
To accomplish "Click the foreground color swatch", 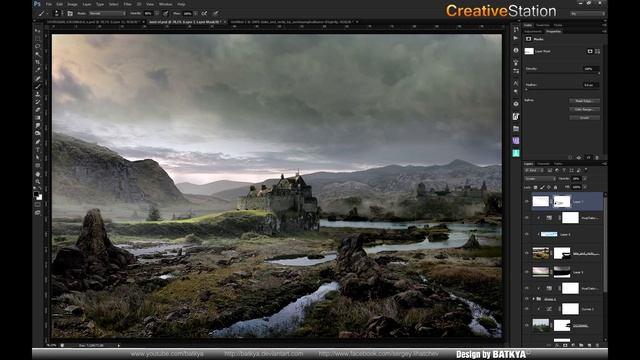I will click(x=36, y=194).
